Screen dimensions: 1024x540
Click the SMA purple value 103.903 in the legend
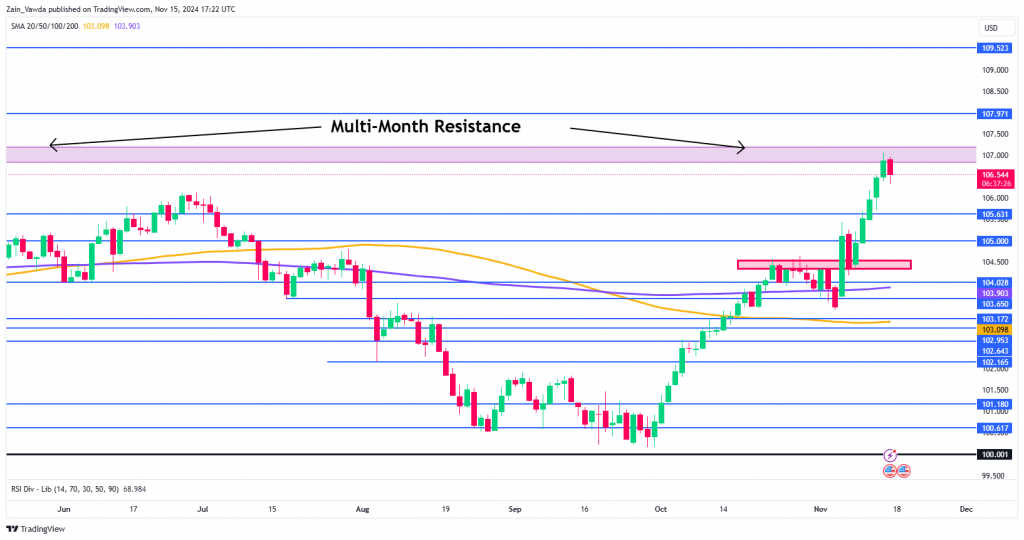pos(127,26)
